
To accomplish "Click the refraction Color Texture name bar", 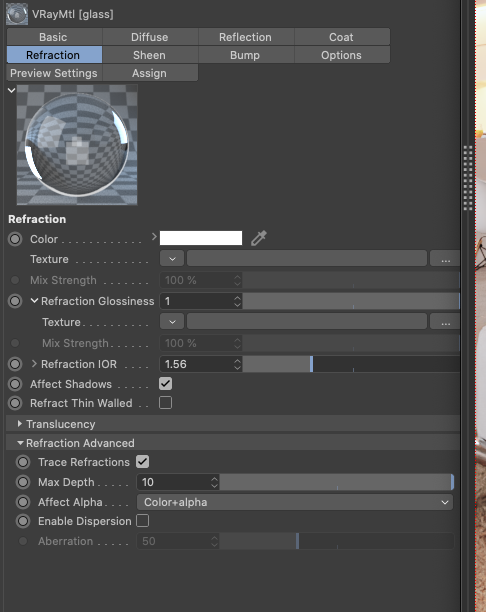I will 307,259.
